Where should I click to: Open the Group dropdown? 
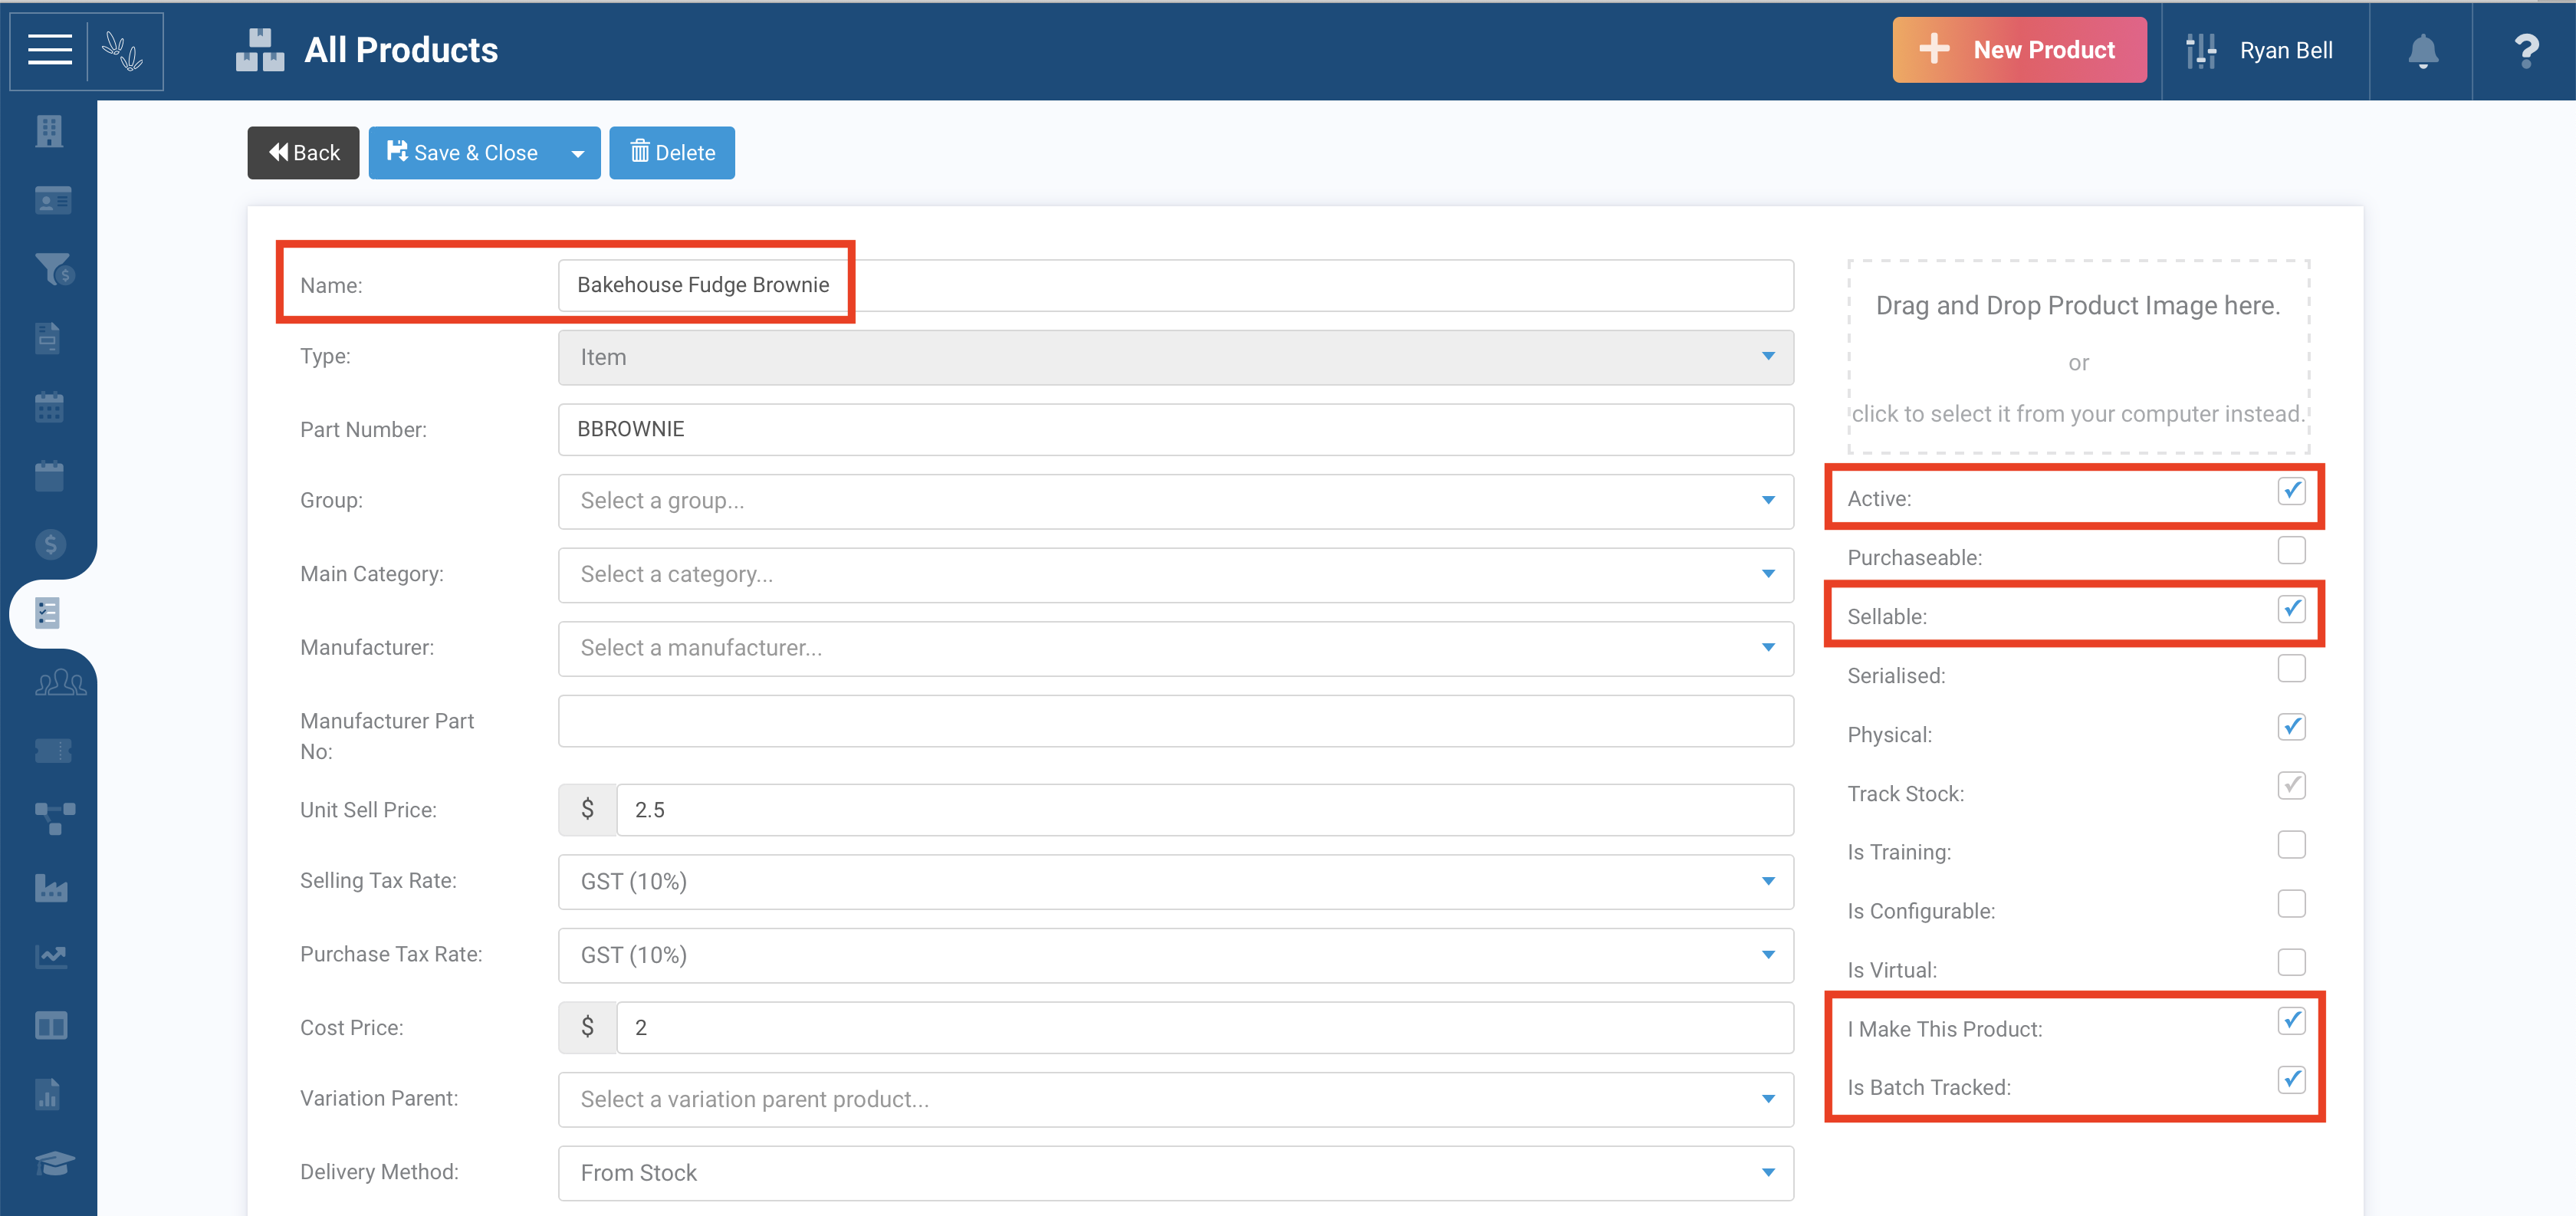click(1175, 501)
